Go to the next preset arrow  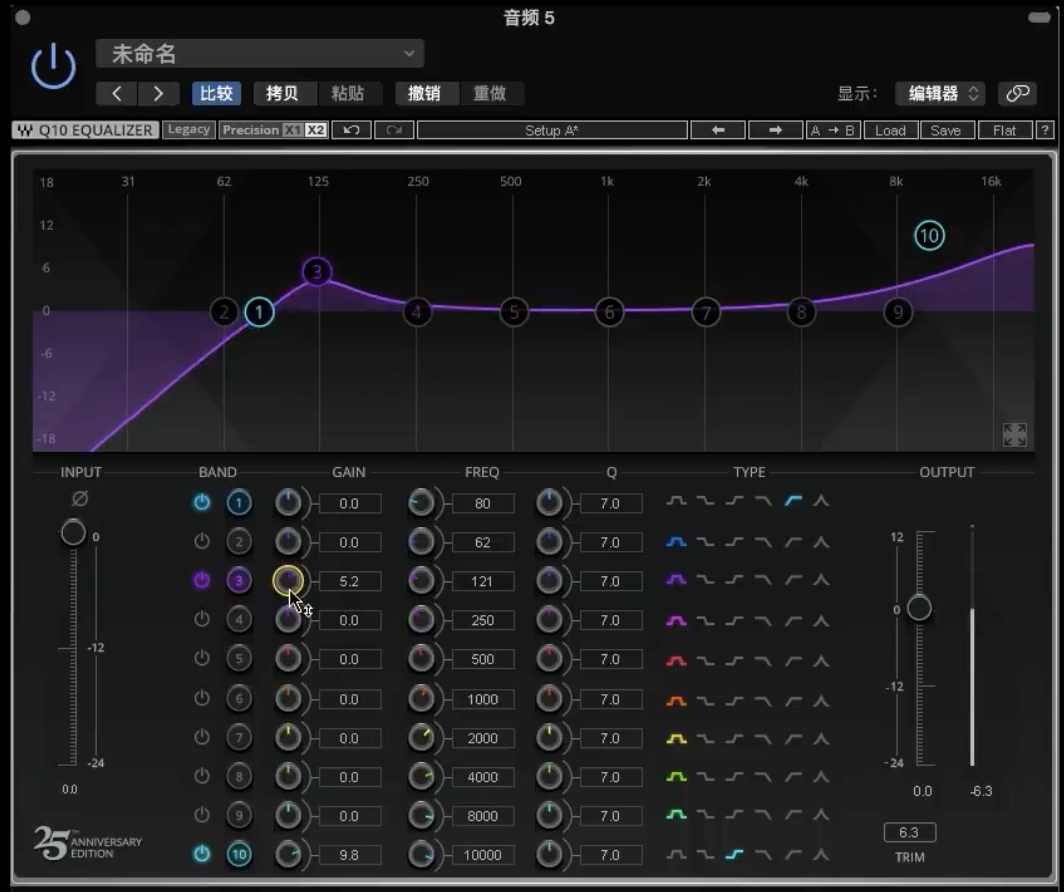(158, 93)
